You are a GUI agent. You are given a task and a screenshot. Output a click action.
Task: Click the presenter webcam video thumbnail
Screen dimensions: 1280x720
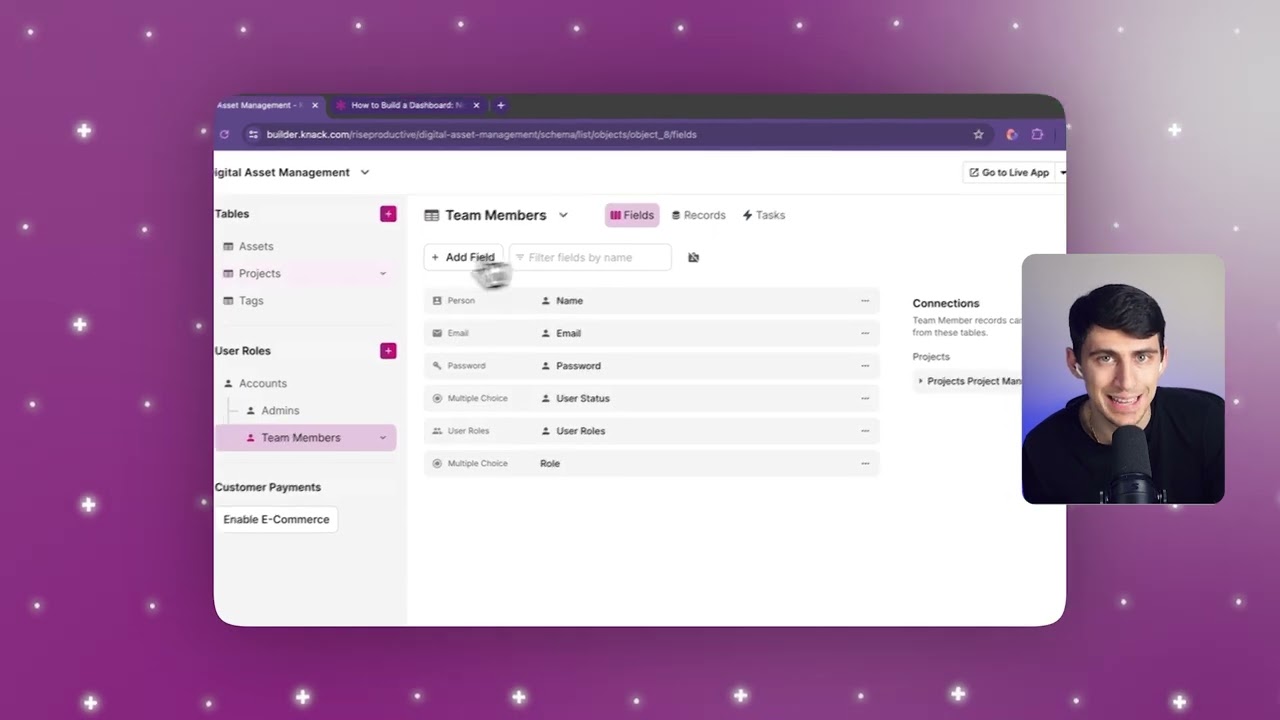tap(1123, 379)
